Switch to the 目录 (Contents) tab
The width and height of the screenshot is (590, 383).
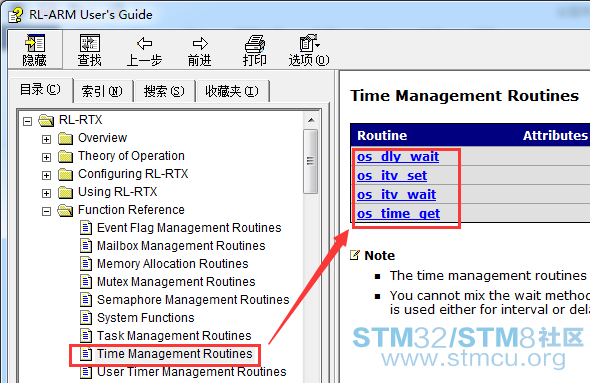40,90
